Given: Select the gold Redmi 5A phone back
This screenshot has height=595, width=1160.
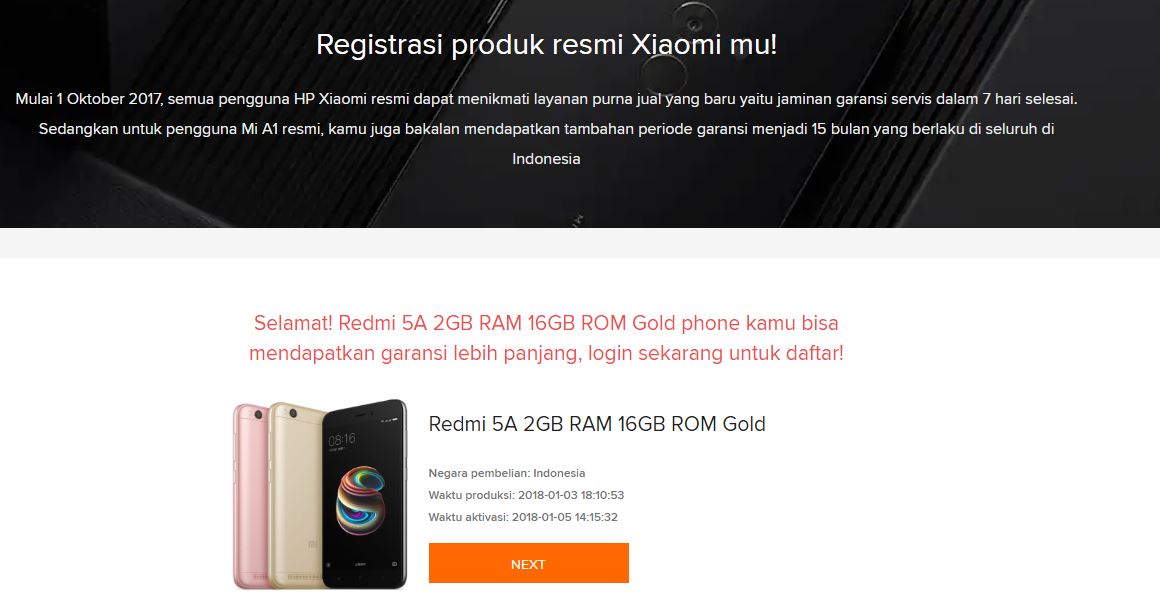Looking at the screenshot, I should click(x=296, y=496).
